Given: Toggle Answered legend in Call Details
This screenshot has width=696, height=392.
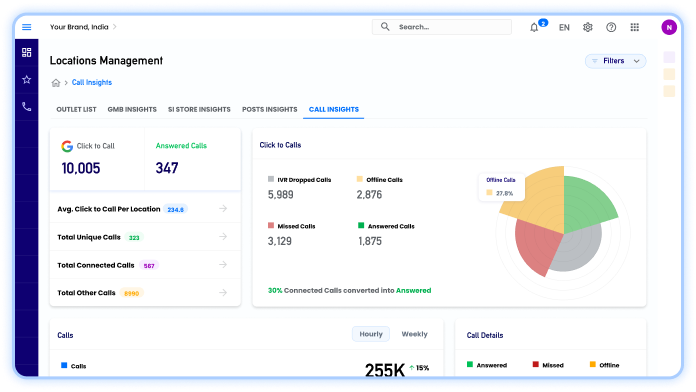Looking at the screenshot, I should tap(486, 365).
